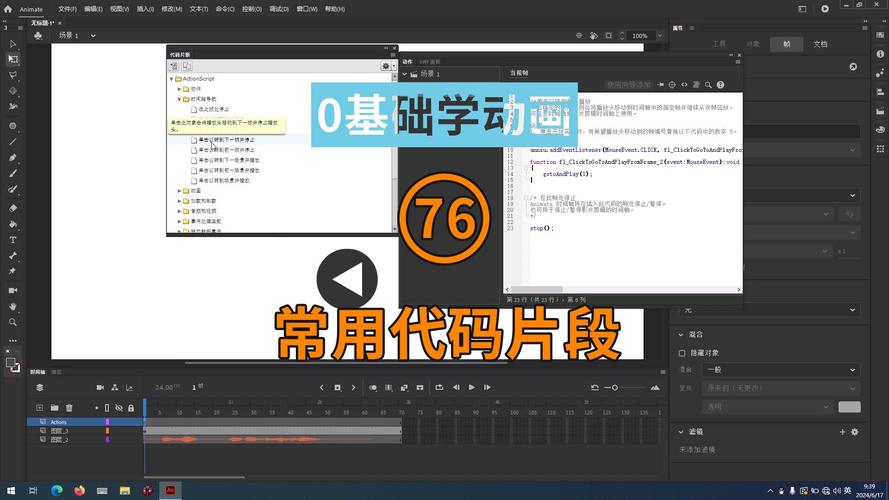The width and height of the screenshot is (889, 500).
Task: Click the gray color swatch in Blend section
Action: (849, 407)
